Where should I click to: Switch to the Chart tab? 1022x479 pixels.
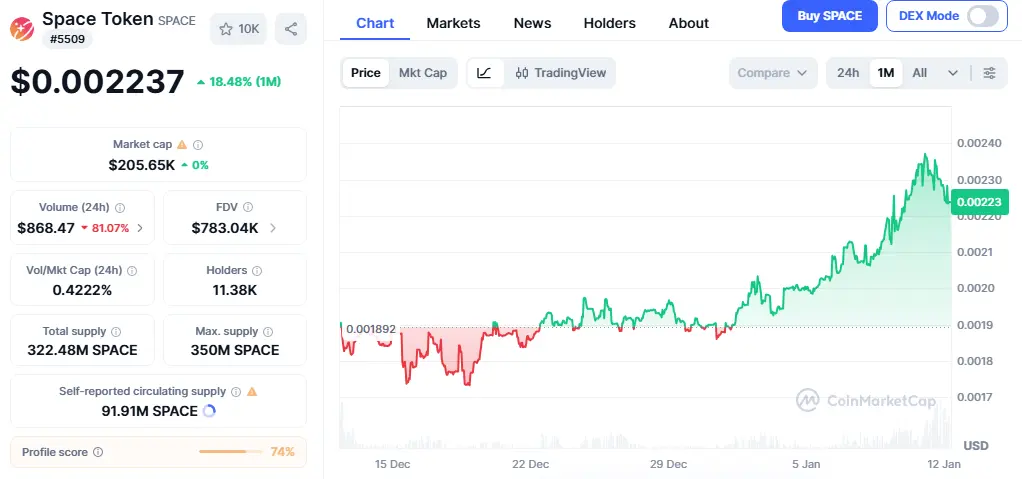pos(375,23)
